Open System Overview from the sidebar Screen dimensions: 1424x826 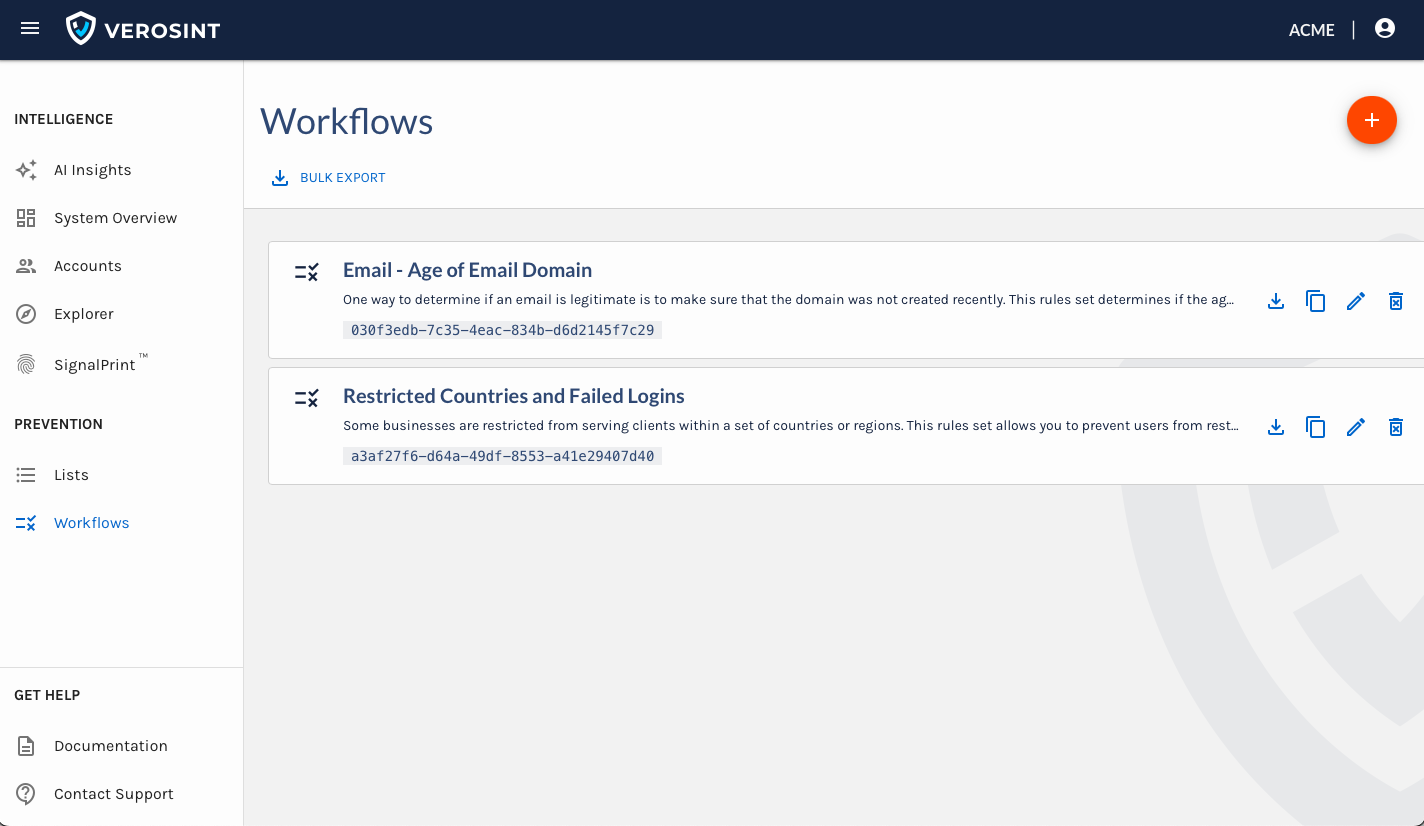coord(115,218)
